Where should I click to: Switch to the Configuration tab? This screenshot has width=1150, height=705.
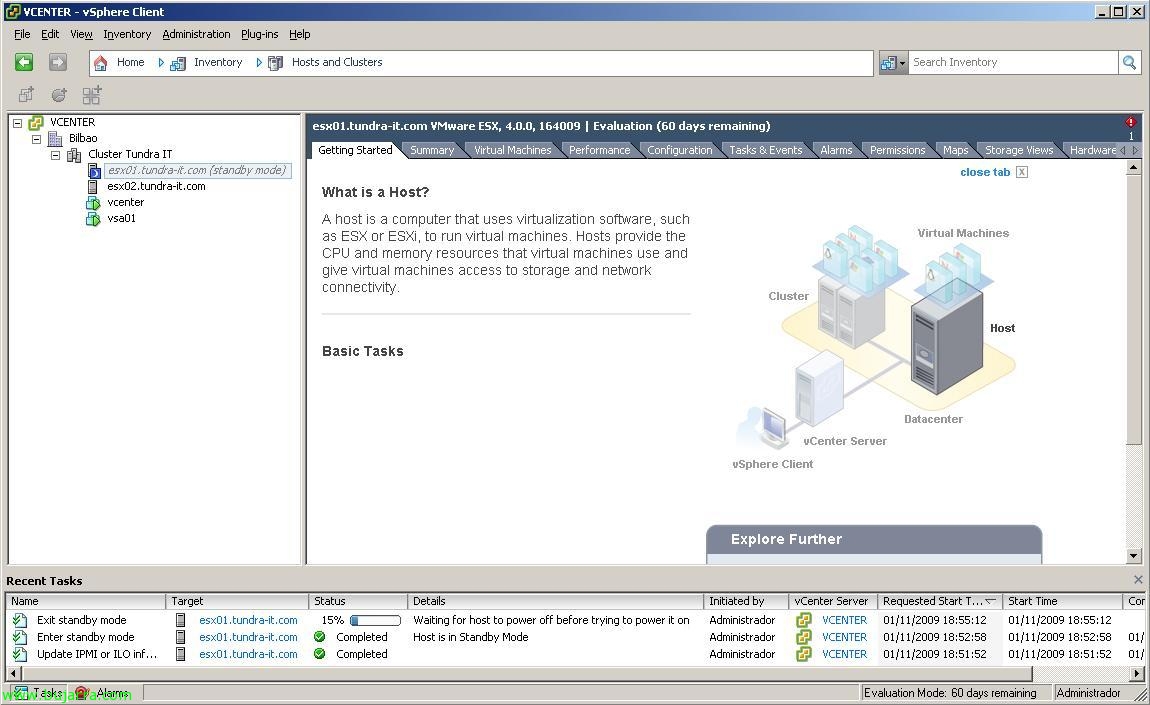pyautogui.click(x=680, y=150)
